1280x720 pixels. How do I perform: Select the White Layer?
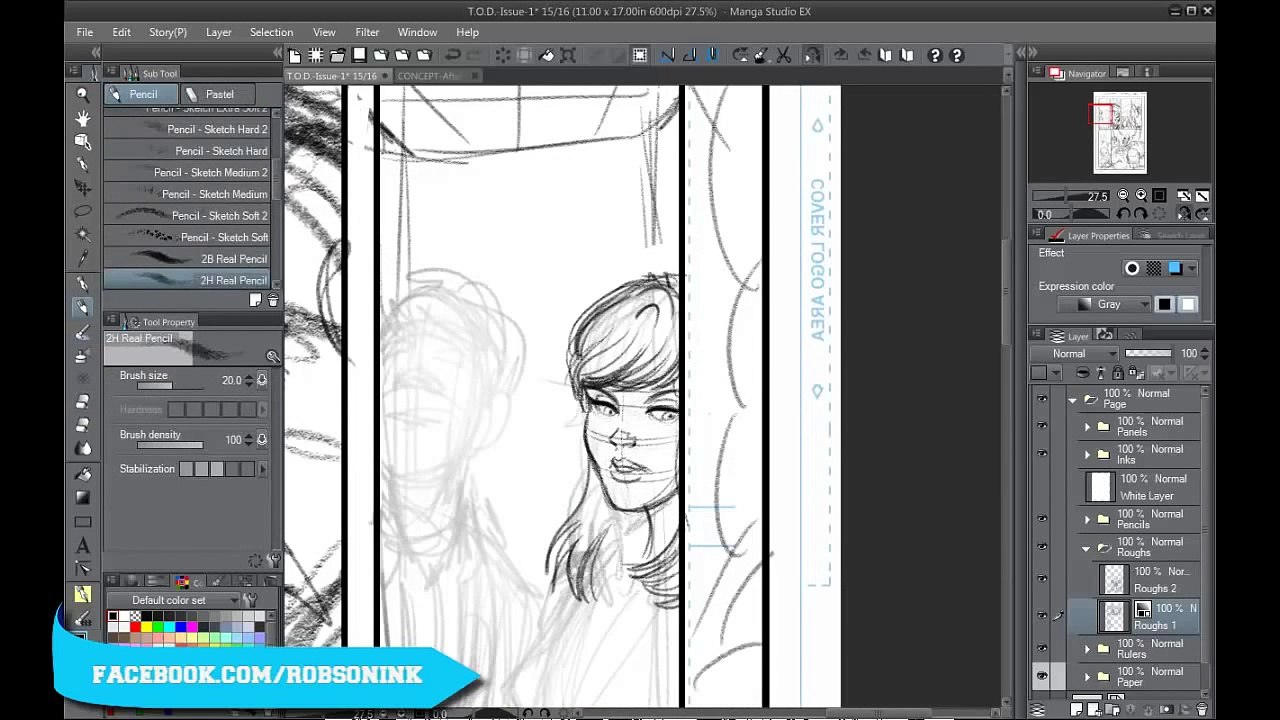tap(1140, 487)
